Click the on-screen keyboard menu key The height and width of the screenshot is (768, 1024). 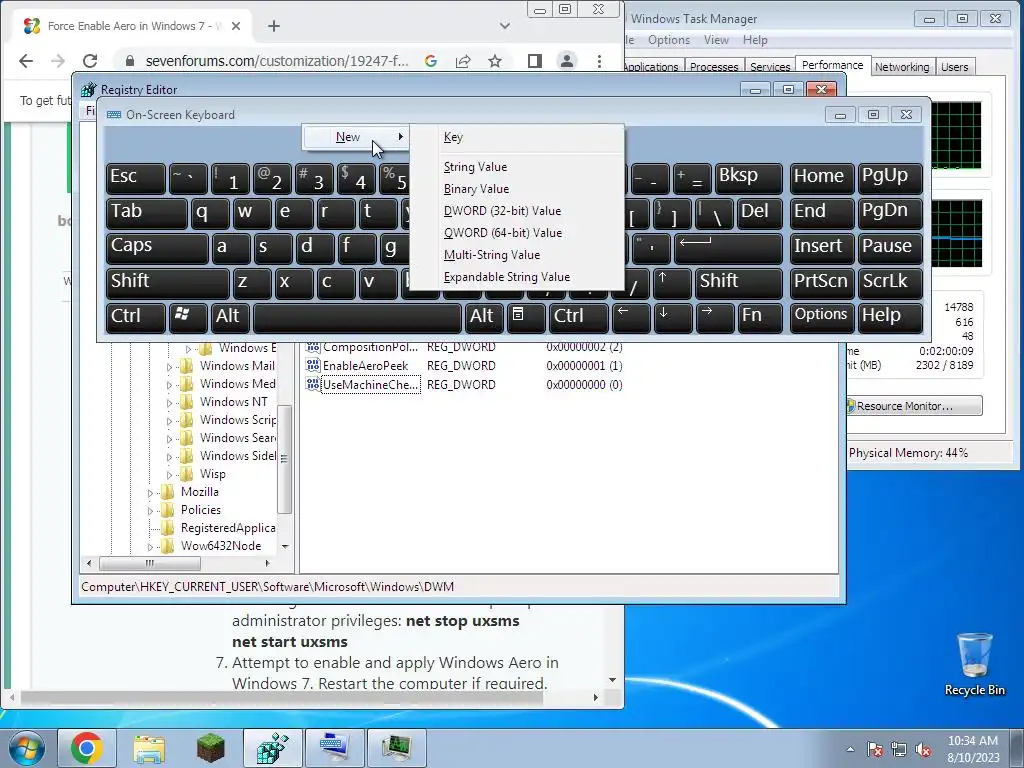pos(526,317)
